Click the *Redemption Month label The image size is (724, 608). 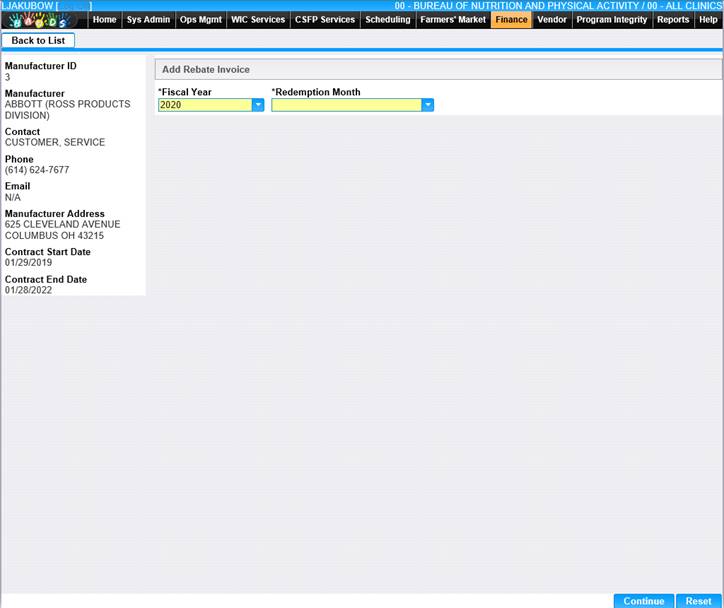(316, 92)
